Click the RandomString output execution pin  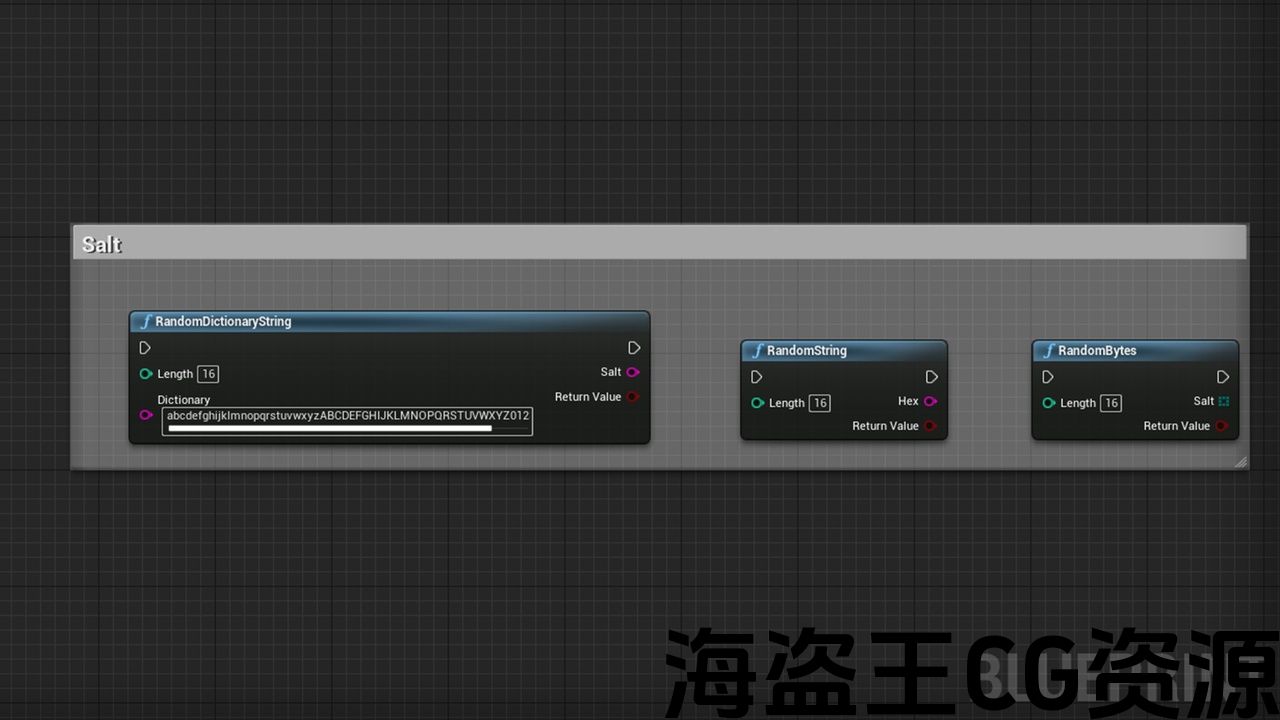click(931, 377)
